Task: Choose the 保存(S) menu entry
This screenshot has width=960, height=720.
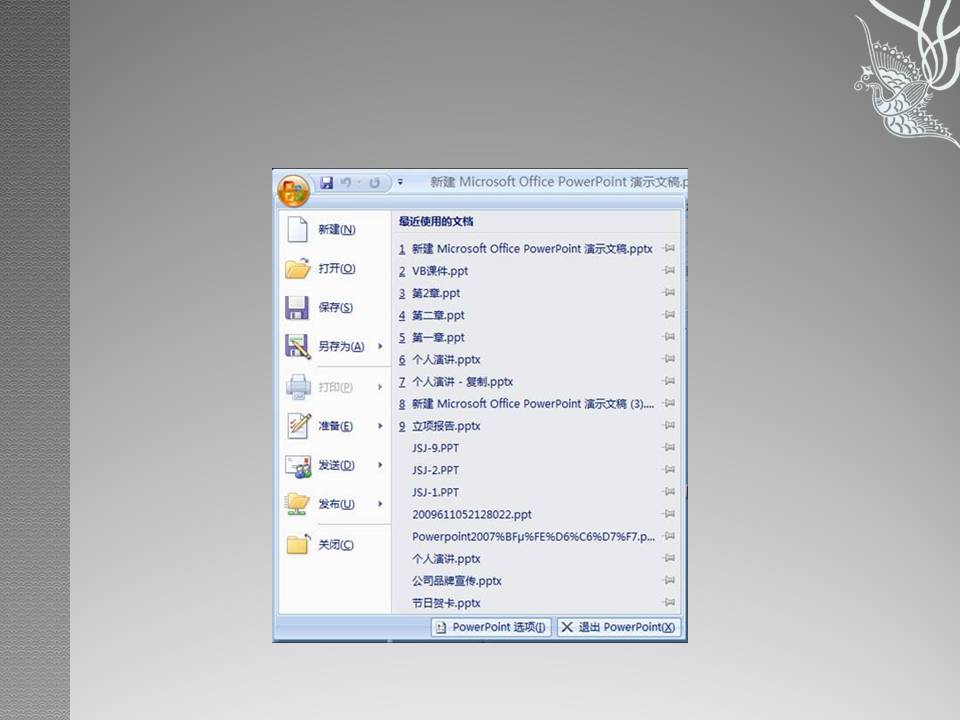Action: (x=334, y=307)
